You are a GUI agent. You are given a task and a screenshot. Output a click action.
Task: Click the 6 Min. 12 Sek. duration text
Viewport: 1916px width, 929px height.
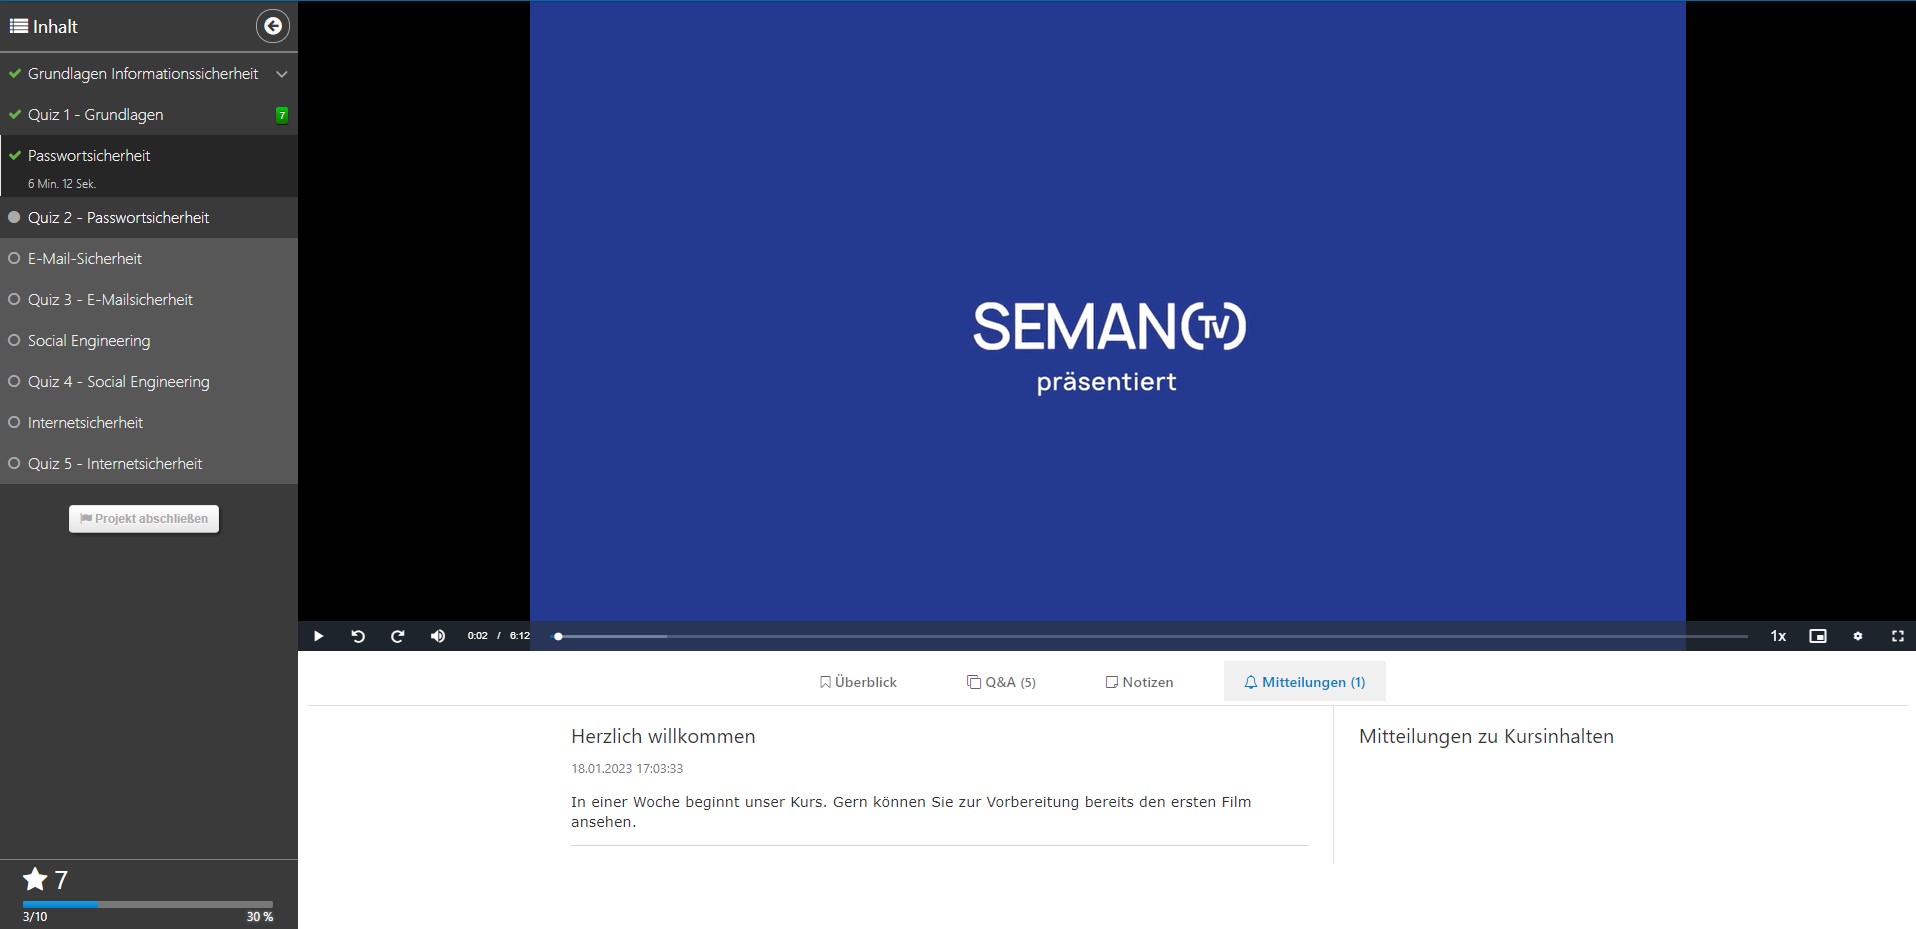[x=62, y=184]
